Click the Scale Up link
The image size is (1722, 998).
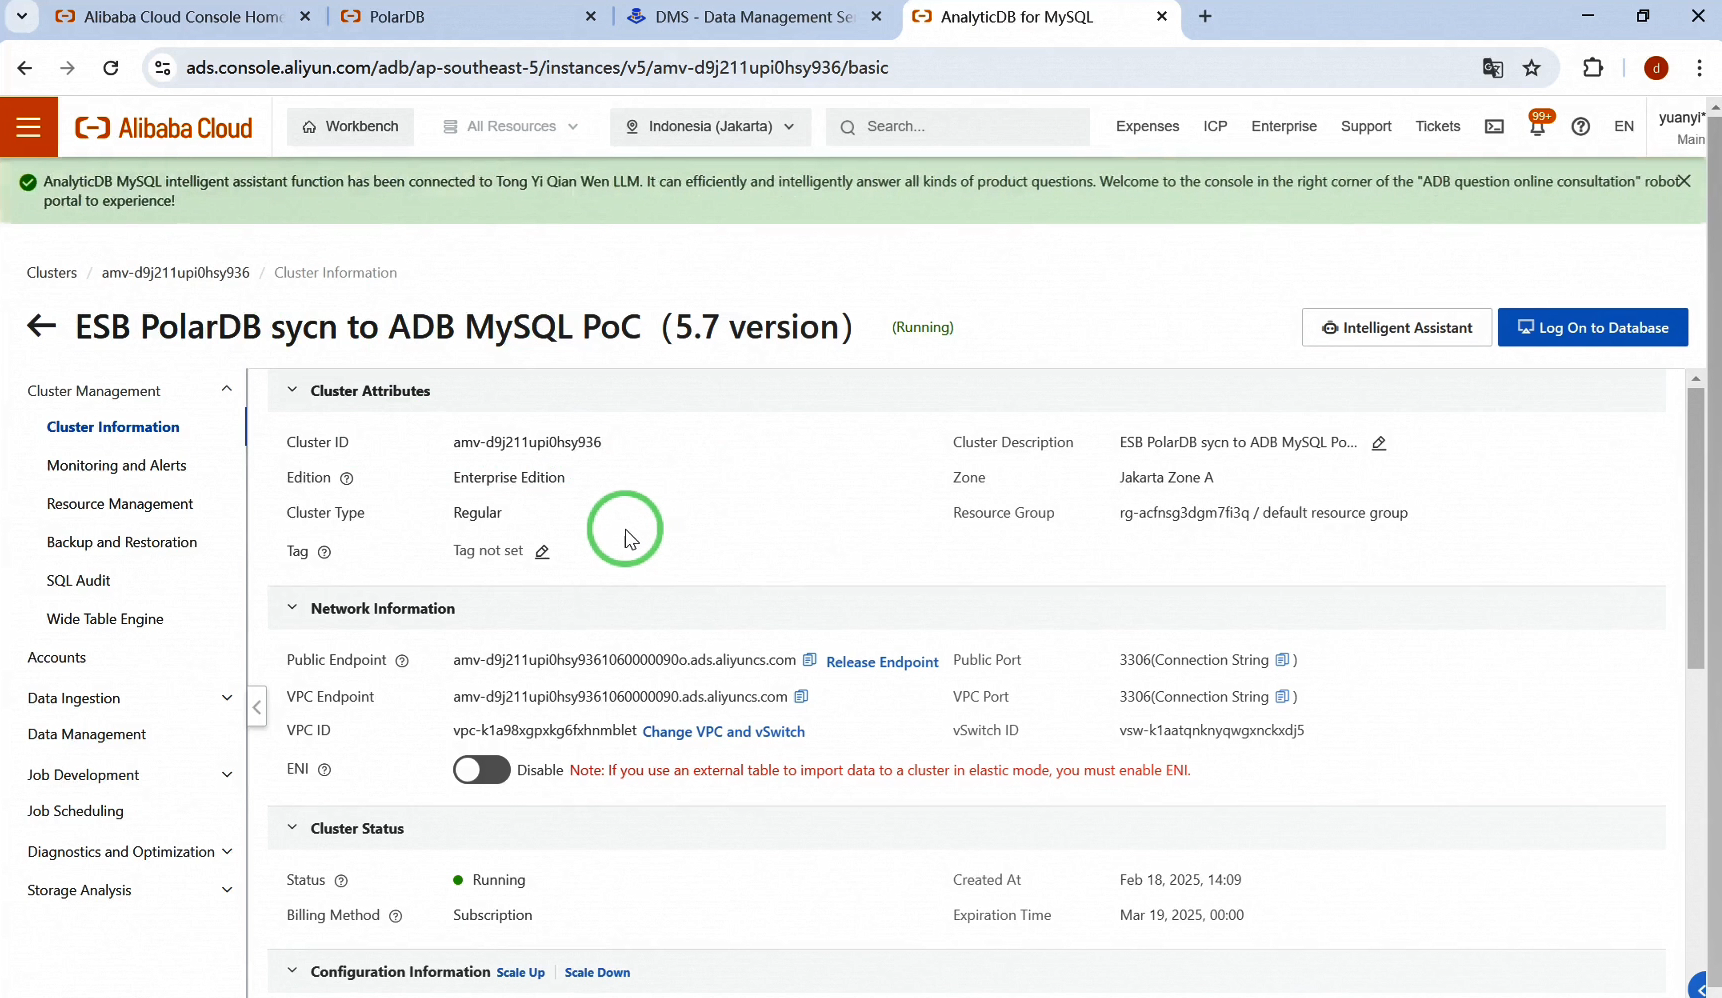[x=521, y=973]
